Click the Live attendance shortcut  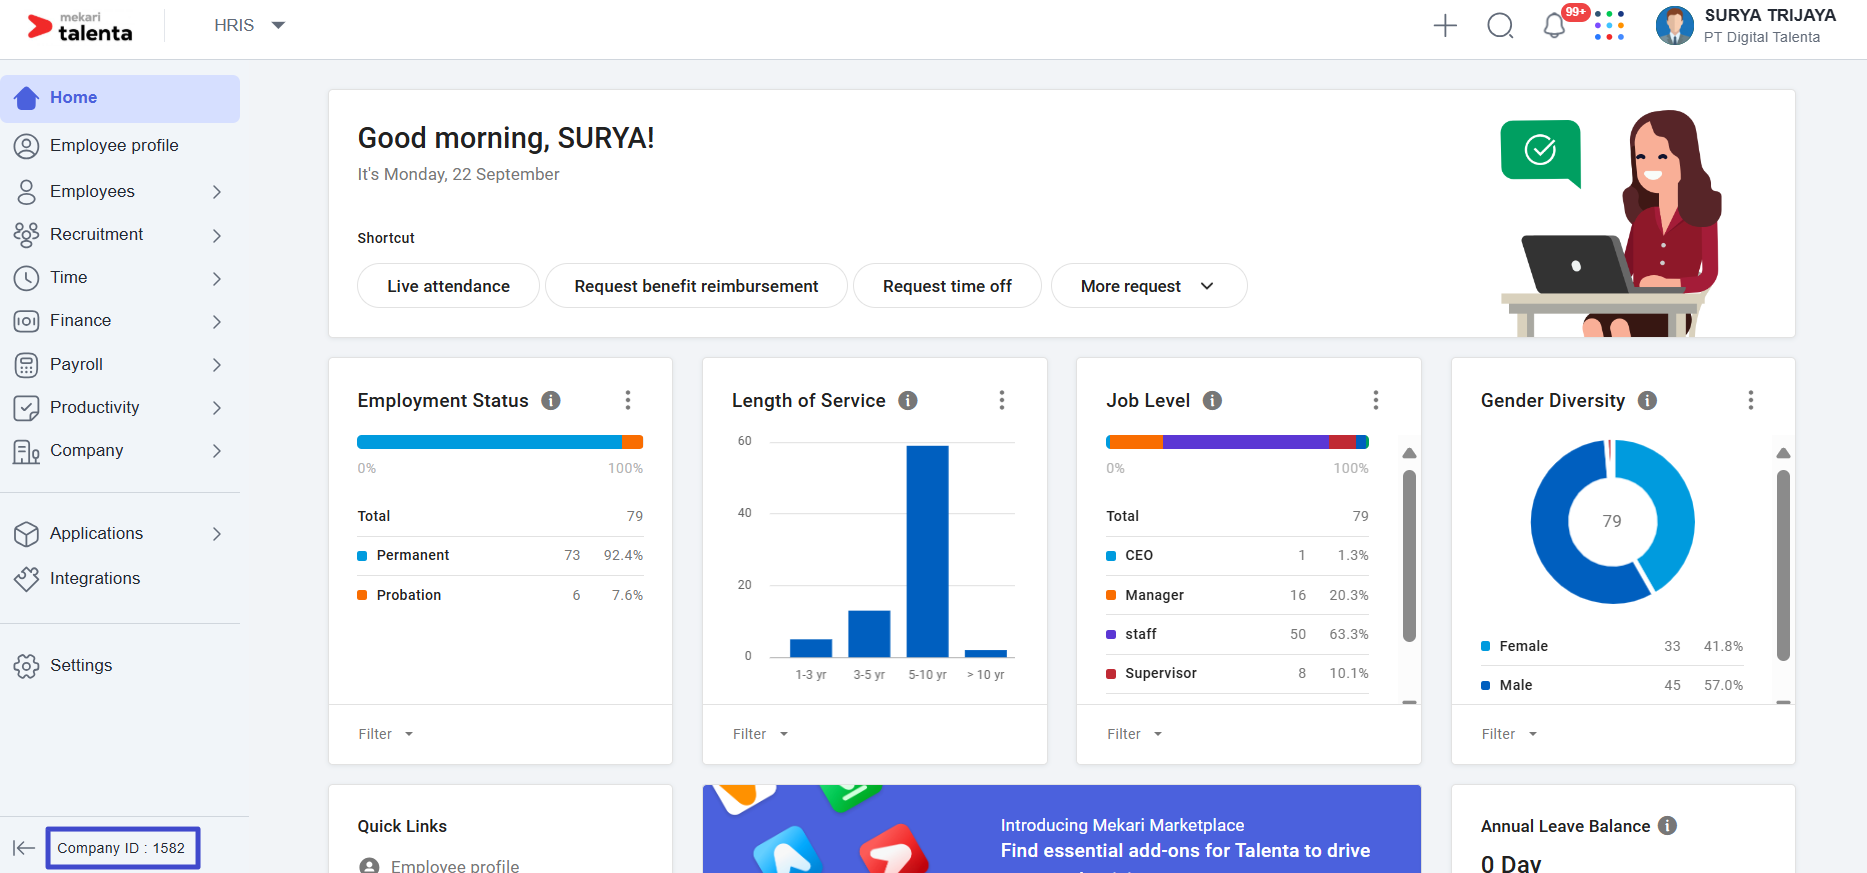coord(448,286)
